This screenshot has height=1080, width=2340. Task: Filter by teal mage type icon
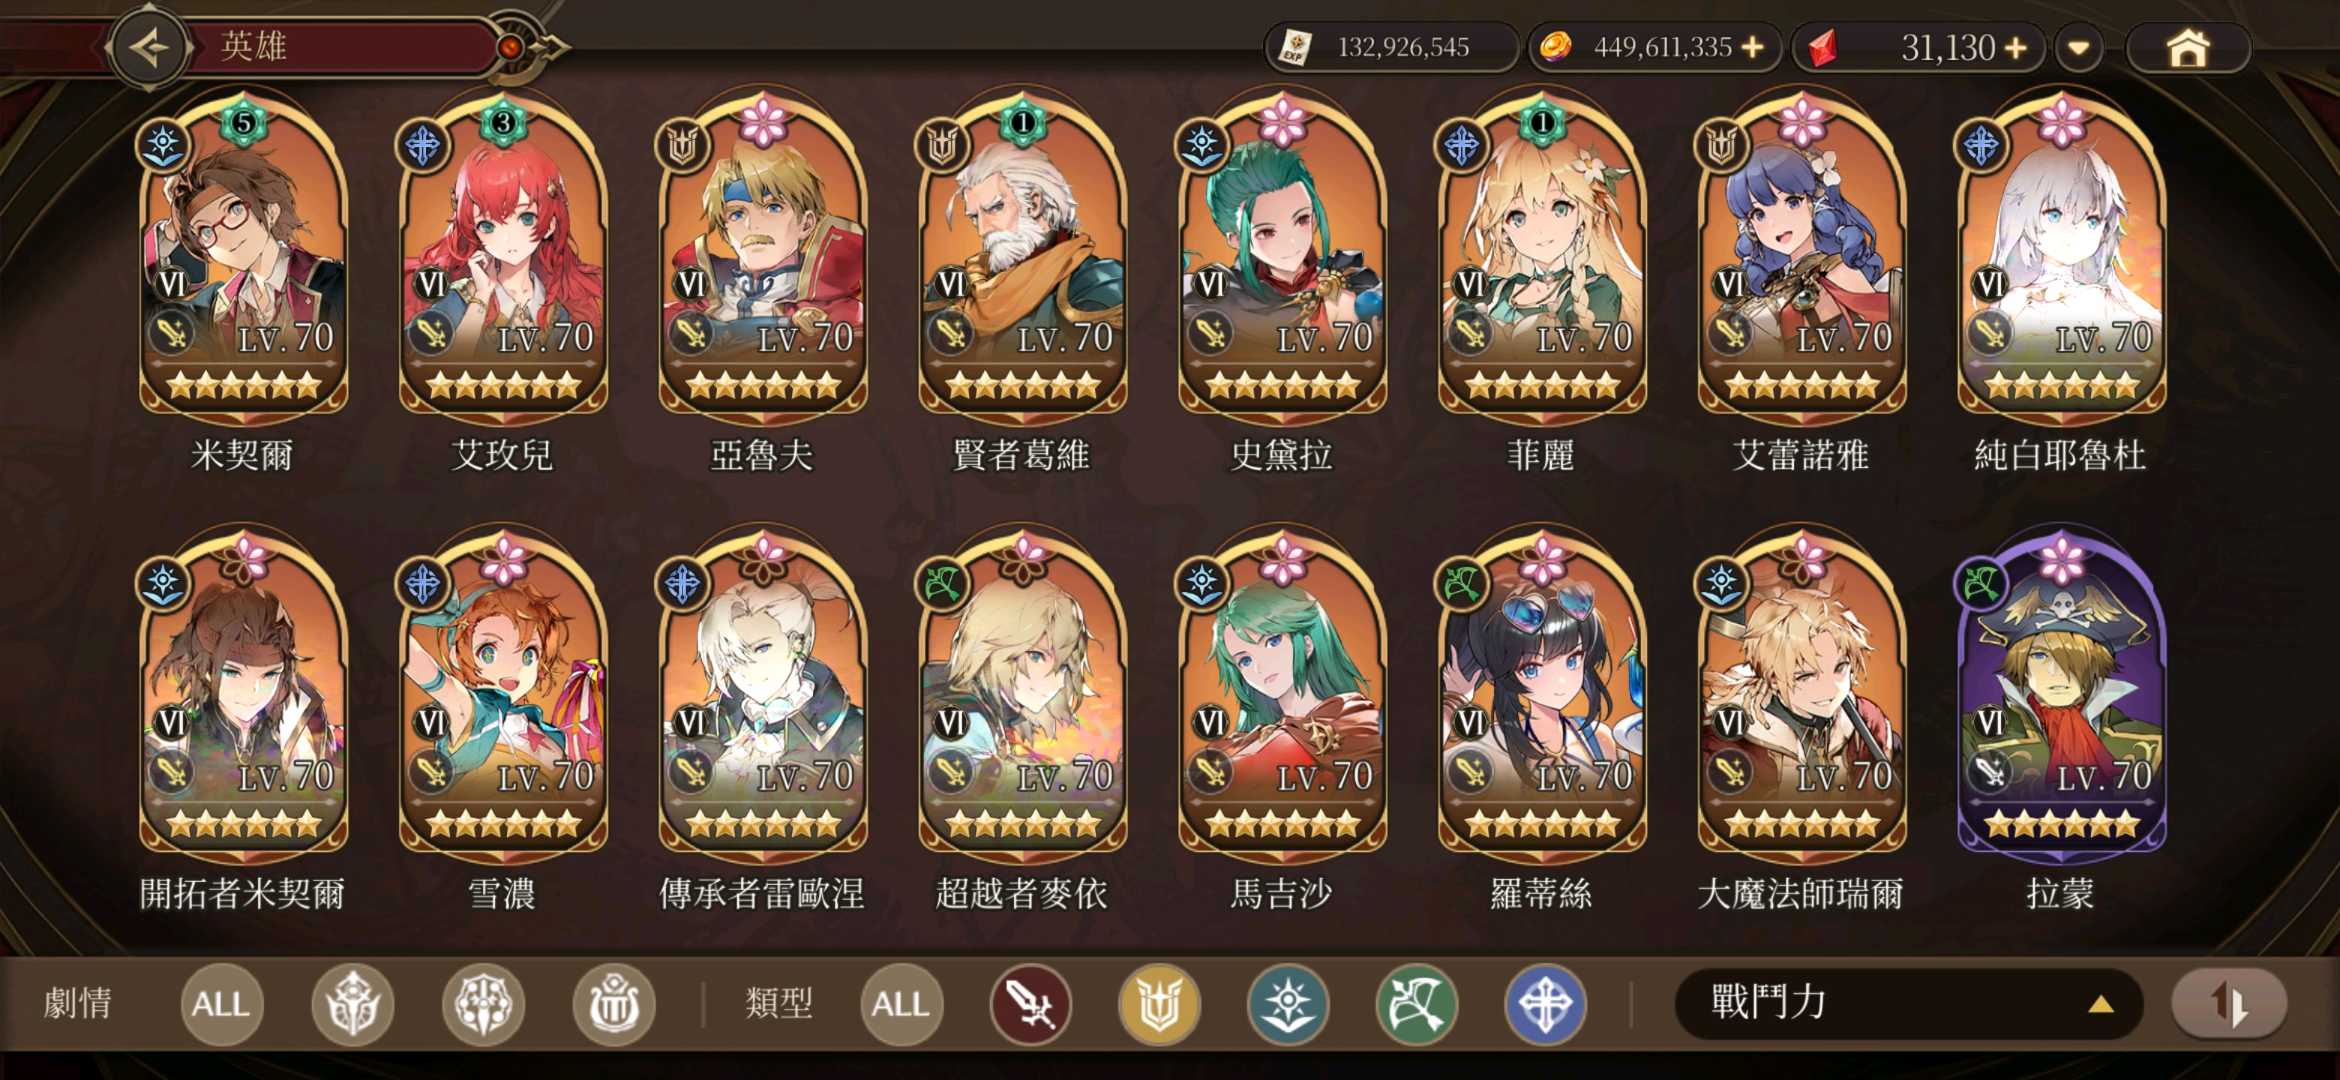click(x=1288, y=1004)
